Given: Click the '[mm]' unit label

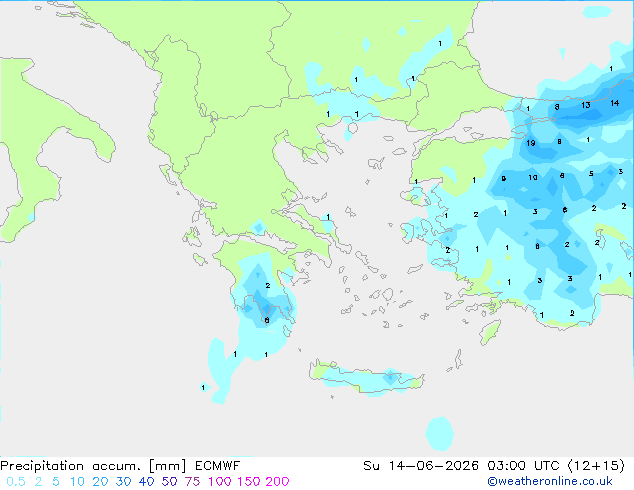Looking at the screenshot, I should 167,466.
